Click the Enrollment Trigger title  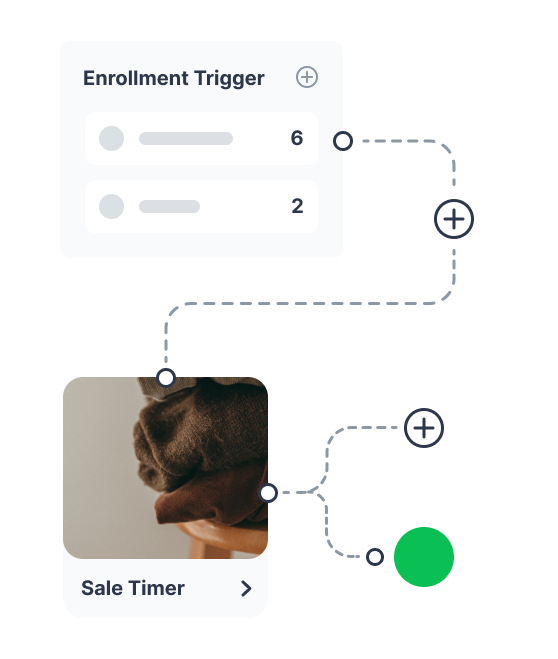click(174, 78)
